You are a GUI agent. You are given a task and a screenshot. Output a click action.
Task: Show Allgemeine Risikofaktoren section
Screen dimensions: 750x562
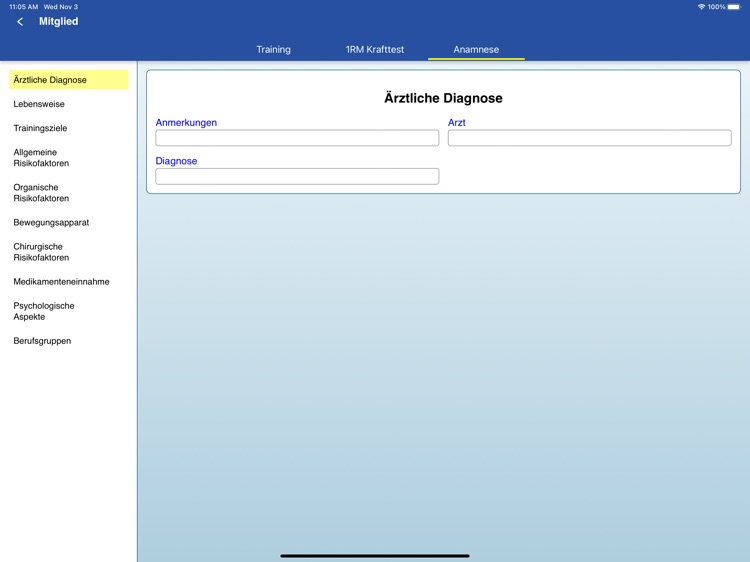[x=41, y=158]
